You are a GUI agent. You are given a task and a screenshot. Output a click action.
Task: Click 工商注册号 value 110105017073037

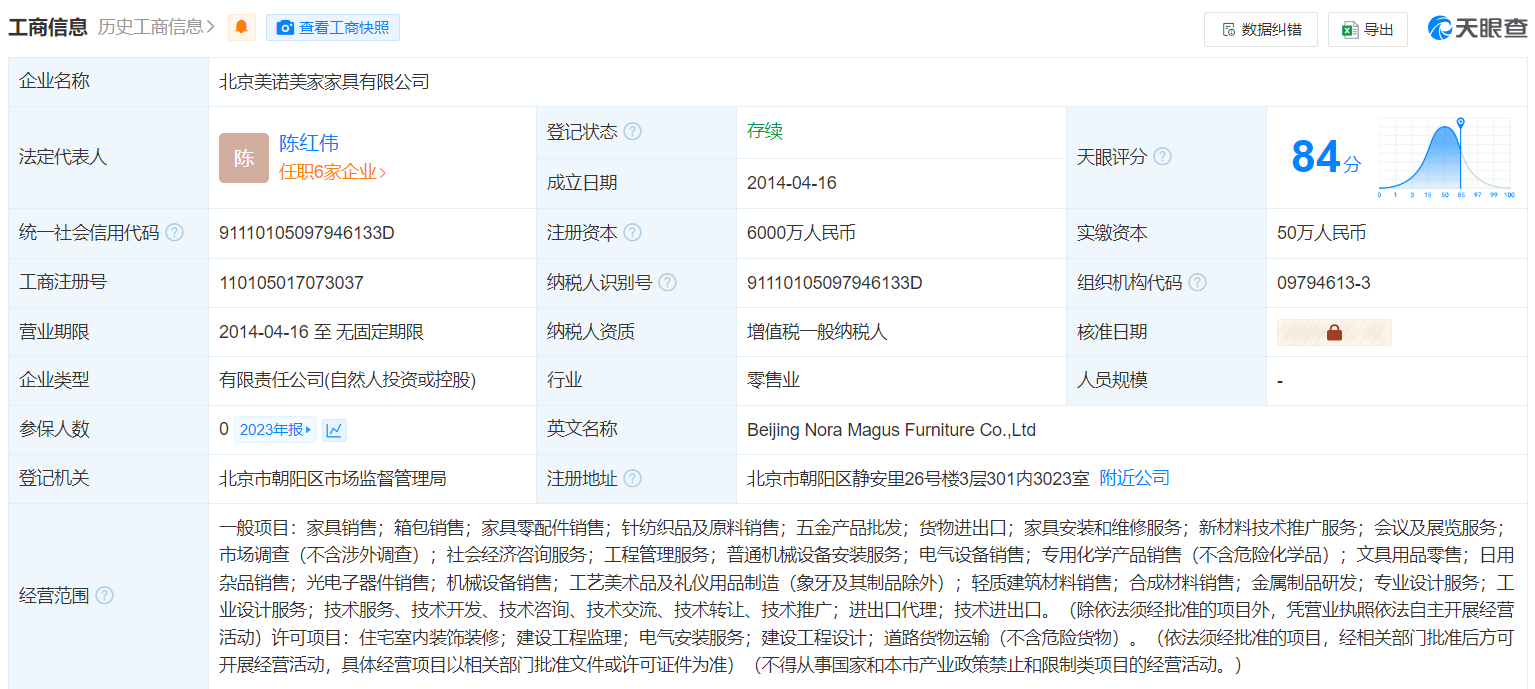291,283
